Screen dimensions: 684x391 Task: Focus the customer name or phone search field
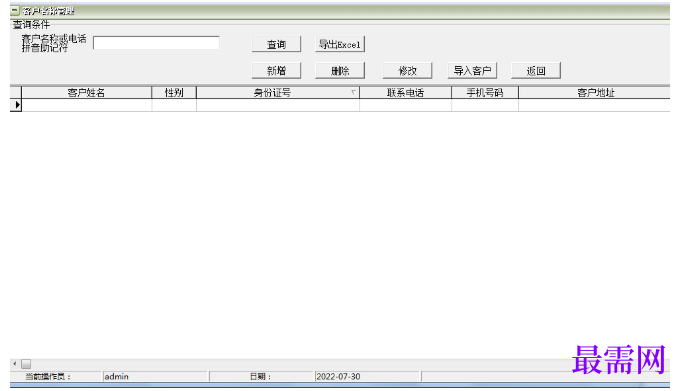pyautogui.click(x=156, y=43)
